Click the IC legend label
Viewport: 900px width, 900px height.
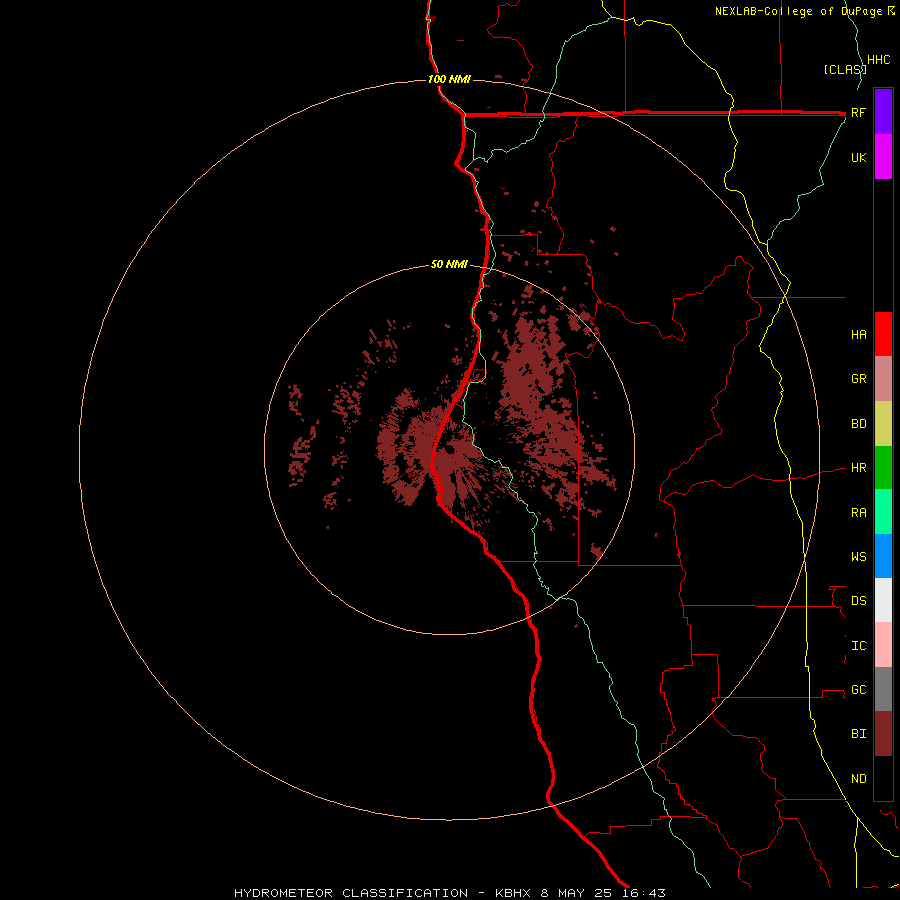(859, 646)
